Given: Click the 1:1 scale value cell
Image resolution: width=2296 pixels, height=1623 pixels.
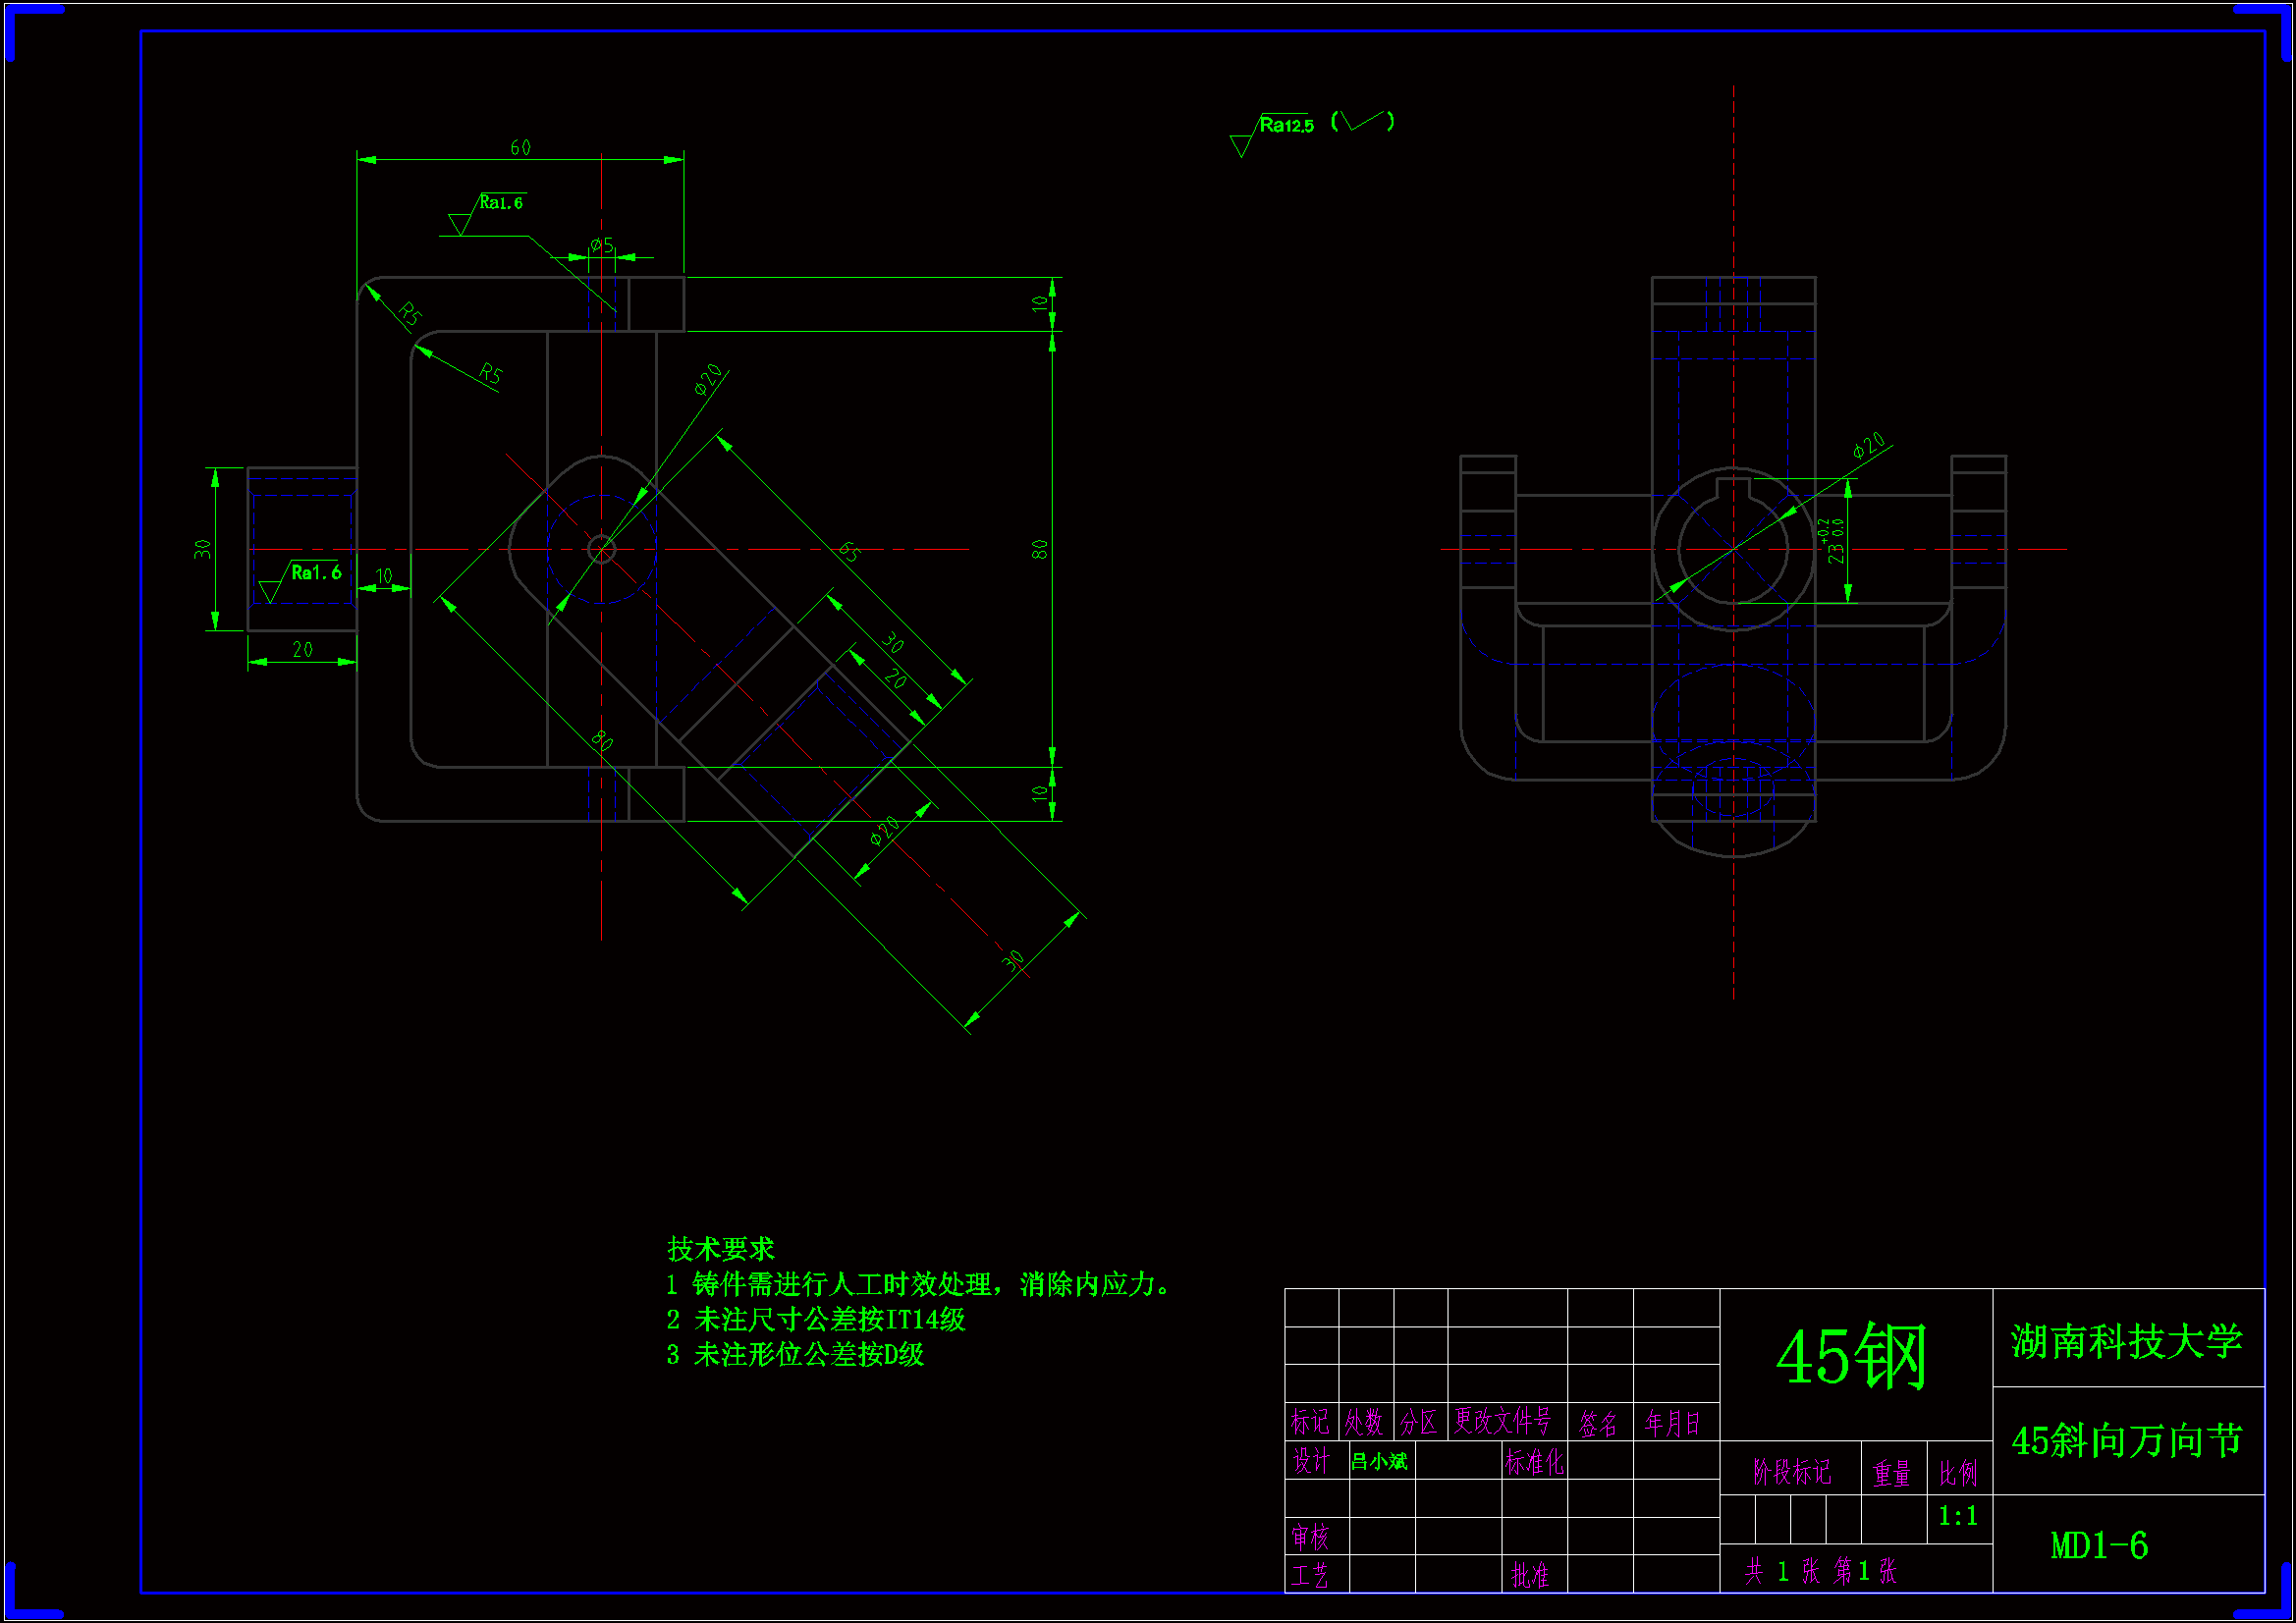Looking at the screenshot, I should (1957, 1517).
